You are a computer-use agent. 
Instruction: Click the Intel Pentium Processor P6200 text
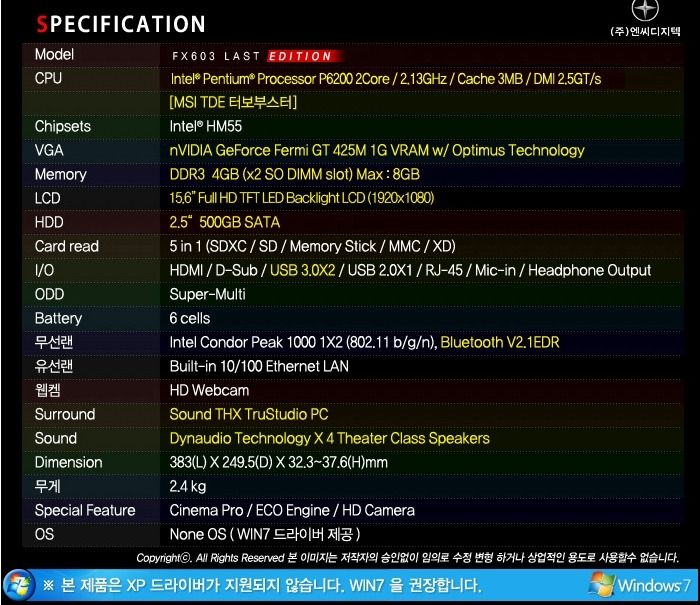point(385,79)
